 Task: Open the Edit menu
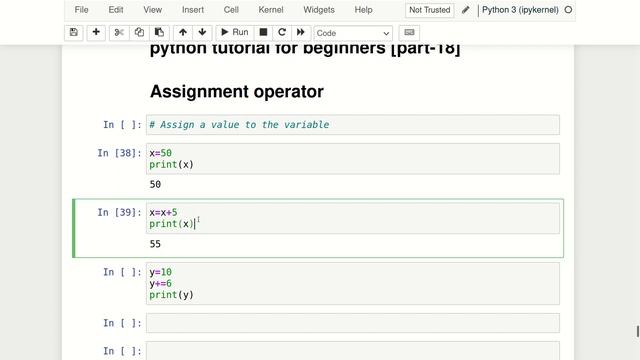(116, 10)
